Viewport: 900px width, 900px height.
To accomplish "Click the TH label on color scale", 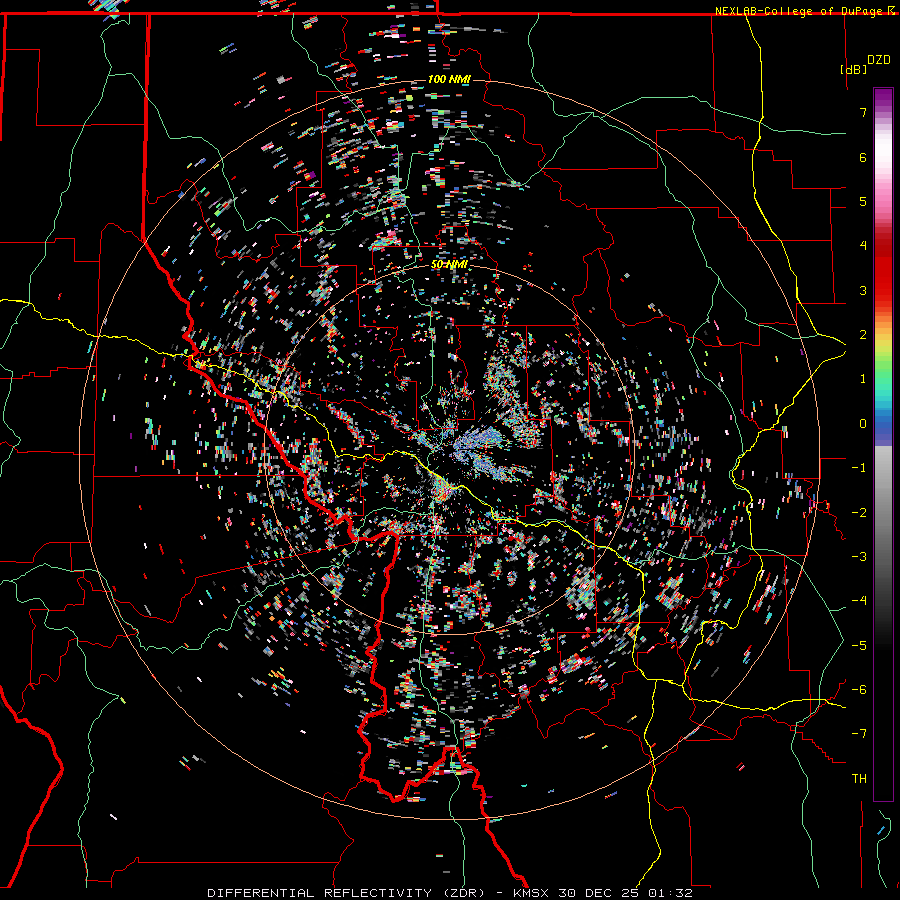I will point(859,779).
